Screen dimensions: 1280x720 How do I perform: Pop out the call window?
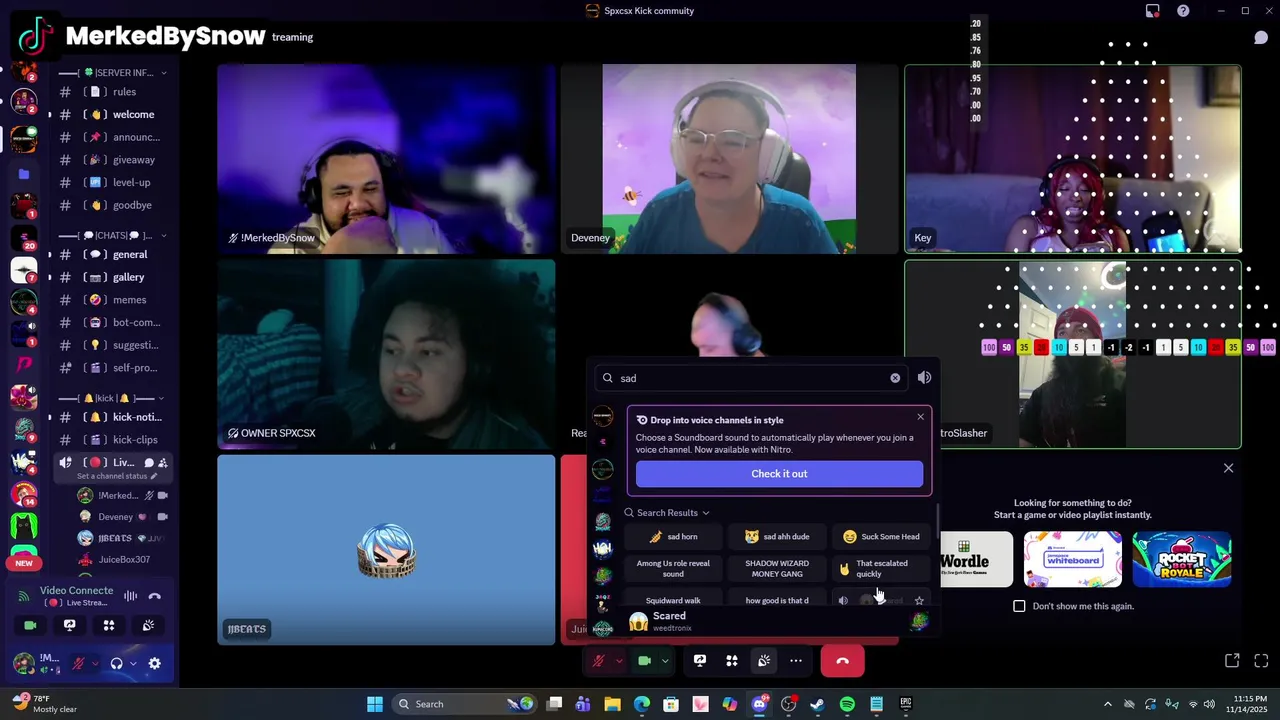coord(1232,661)
